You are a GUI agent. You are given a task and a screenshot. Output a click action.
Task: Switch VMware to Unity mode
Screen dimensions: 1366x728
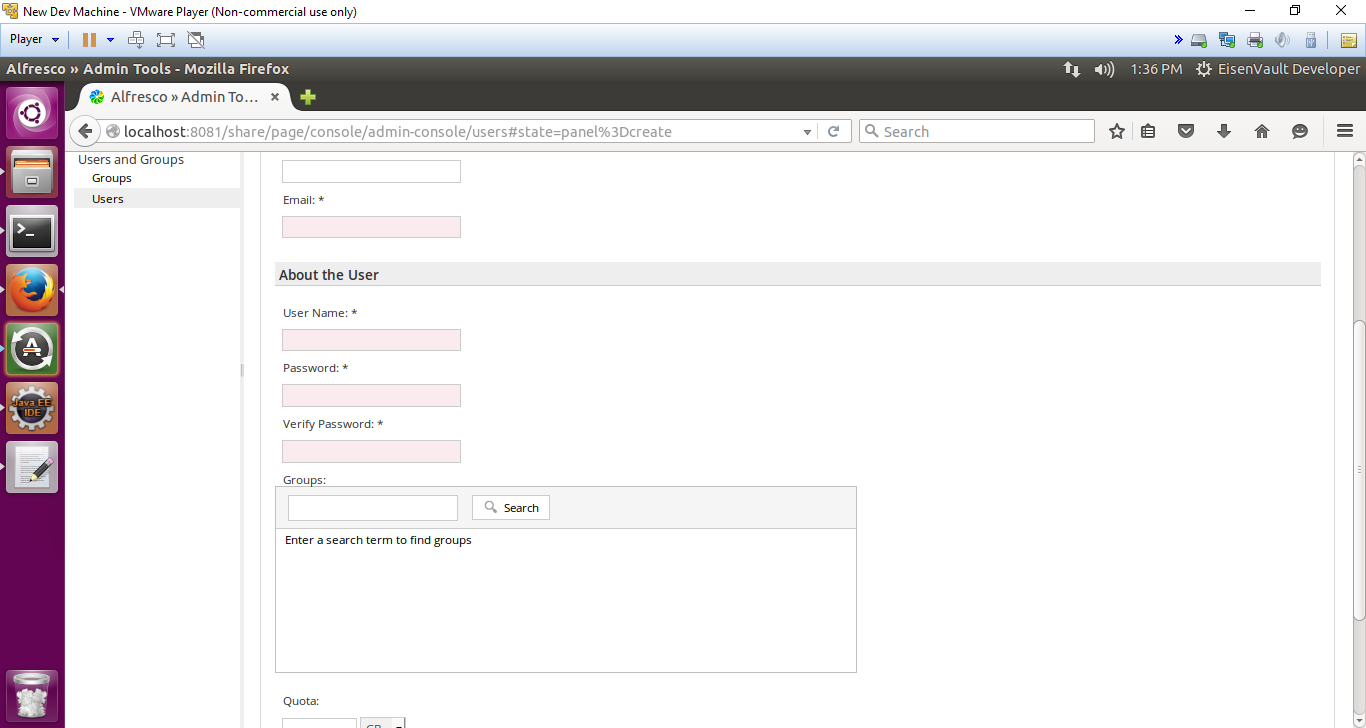(196, 40)
